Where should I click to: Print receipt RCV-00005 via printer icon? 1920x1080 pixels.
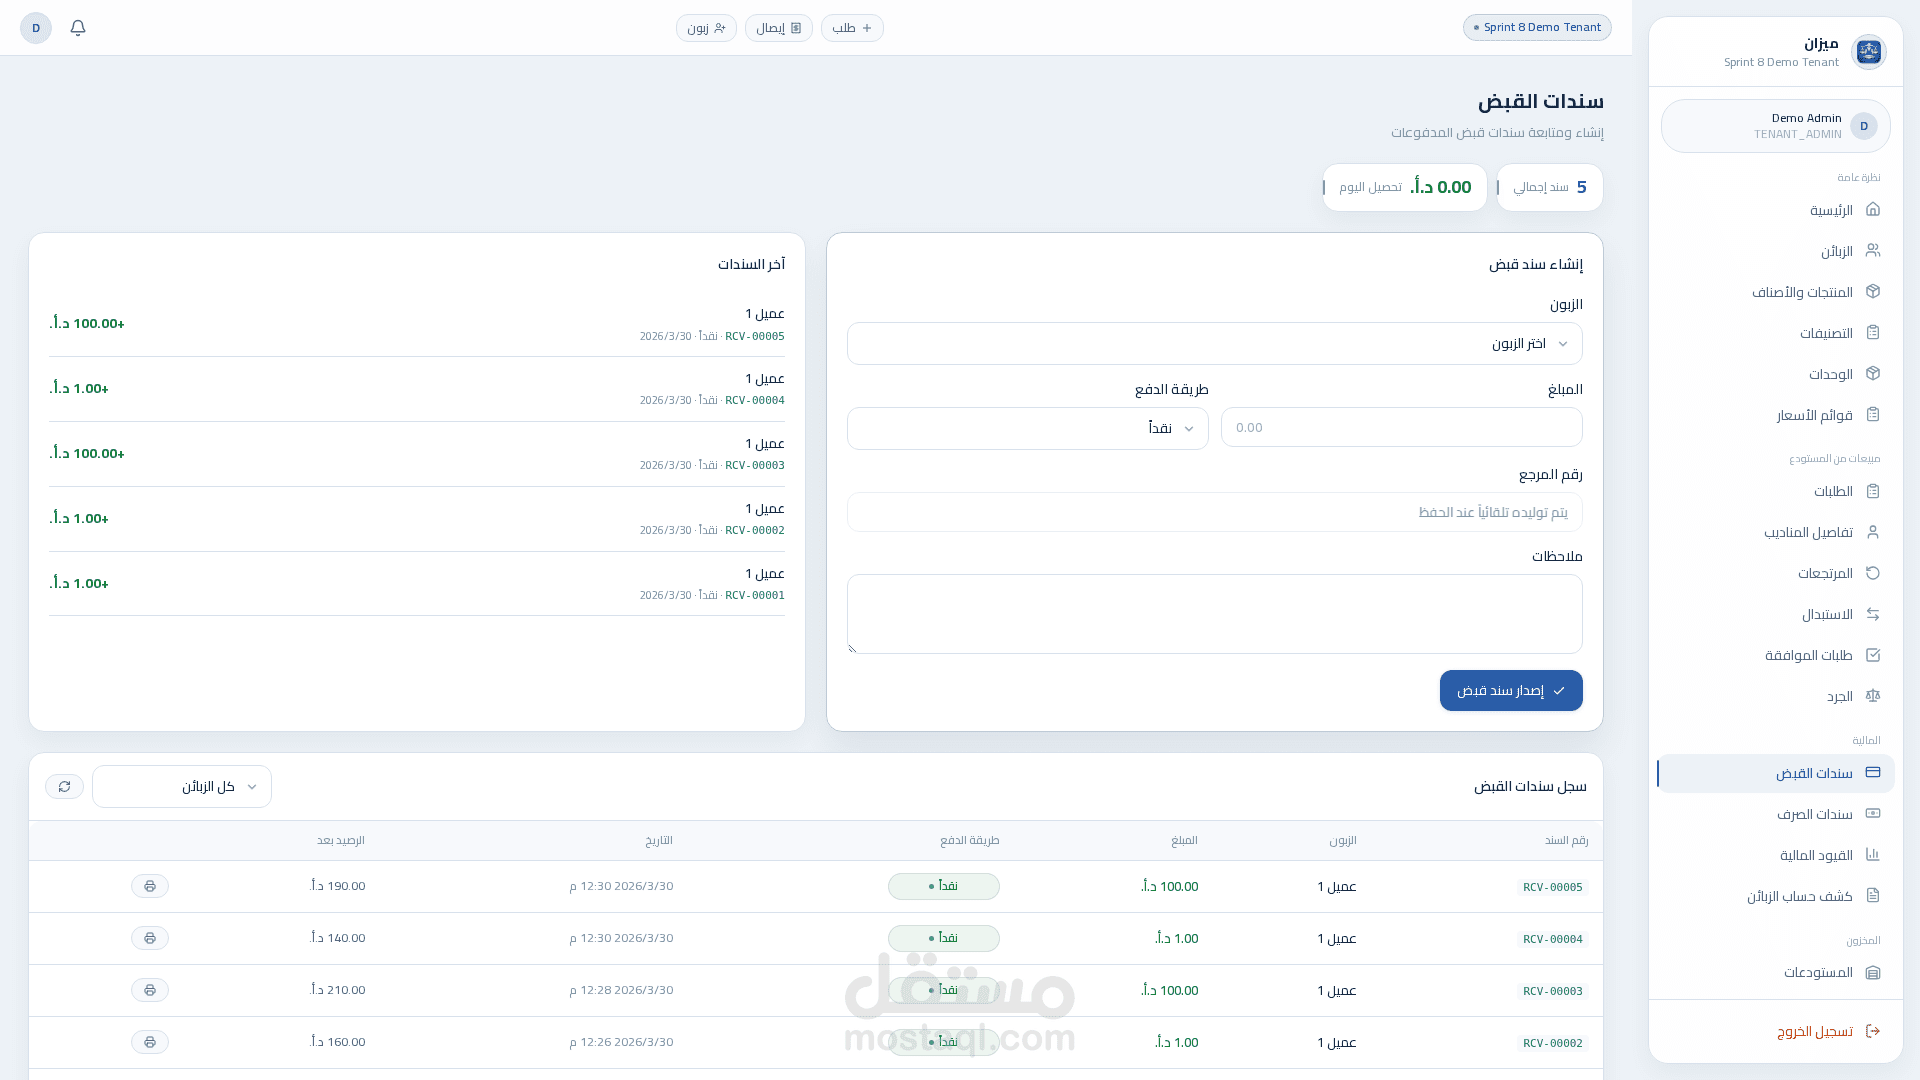(x=150, y=887)
